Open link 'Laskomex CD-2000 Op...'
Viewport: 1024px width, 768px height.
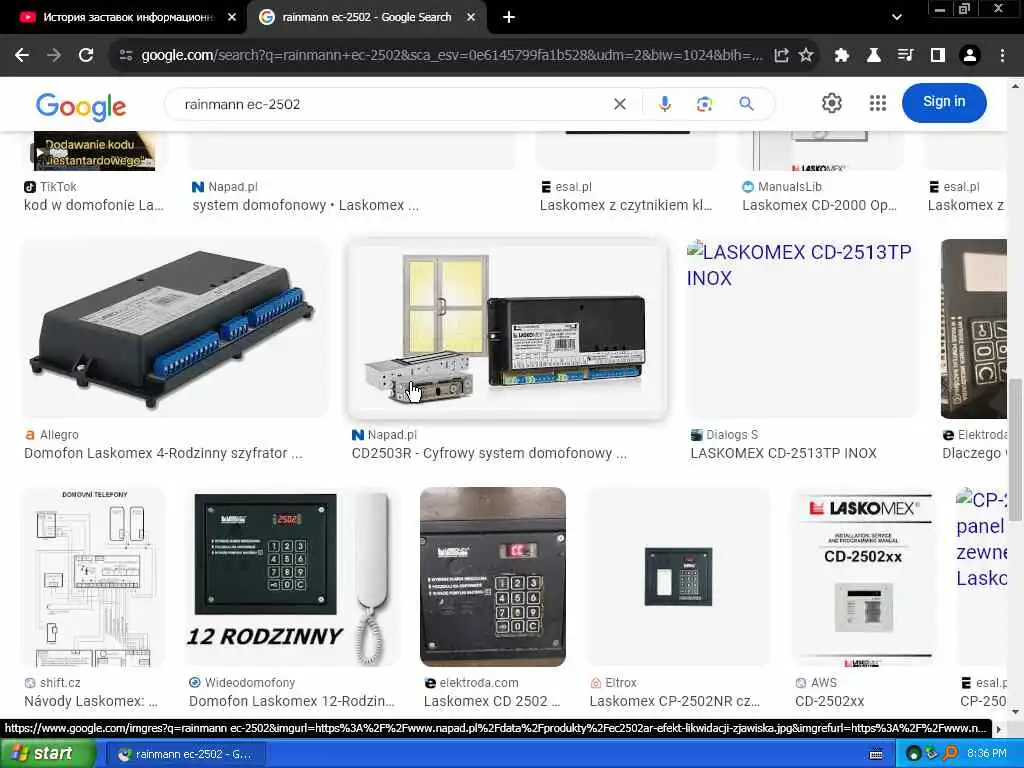pyautogui.click(x=820, y=205)
